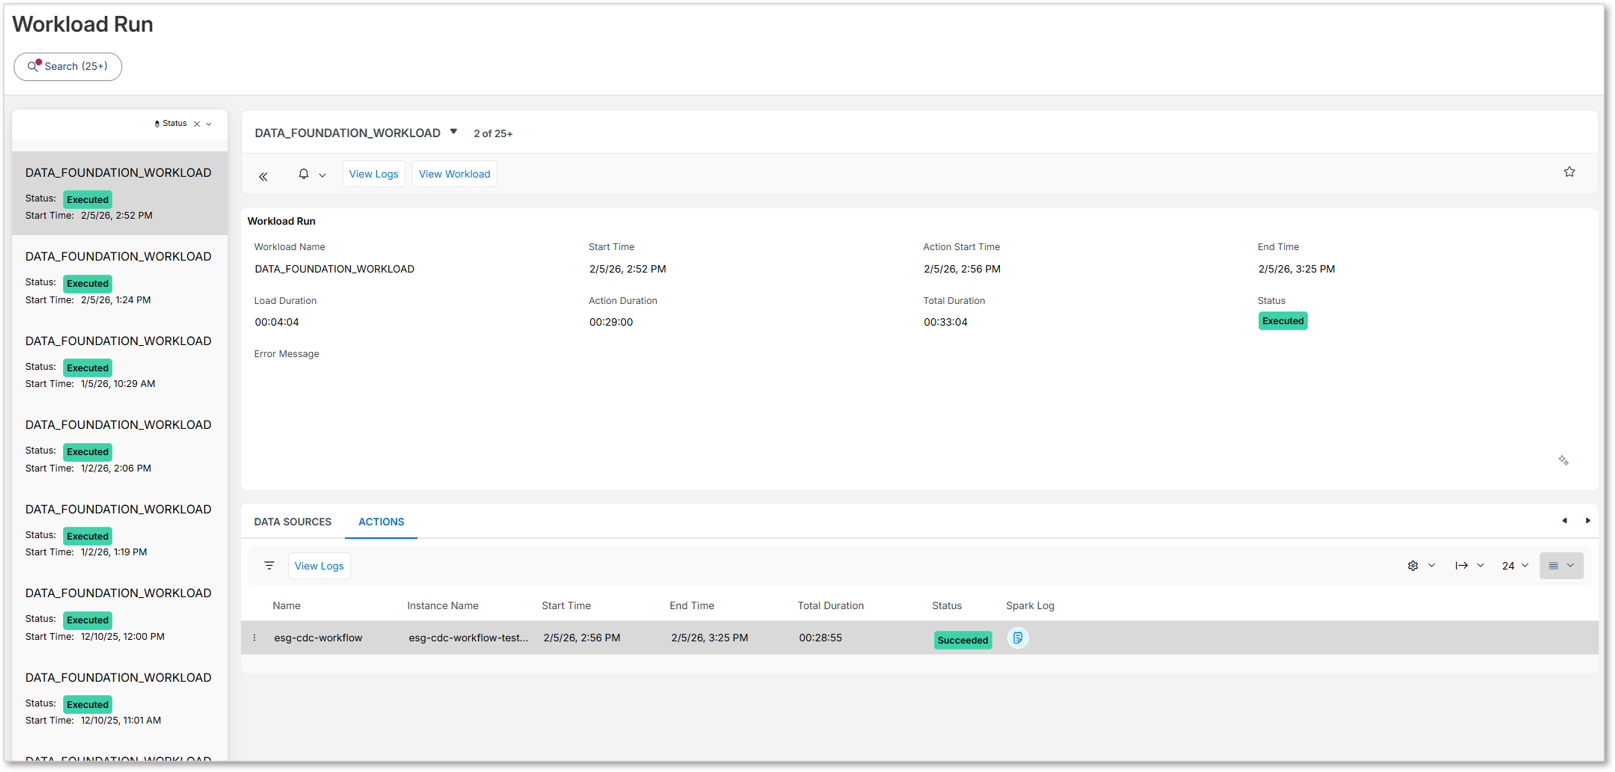The width and height of the screenshot is (1615, 772).
Task: Click the notification bell icon
Action: tap(303, 174)
